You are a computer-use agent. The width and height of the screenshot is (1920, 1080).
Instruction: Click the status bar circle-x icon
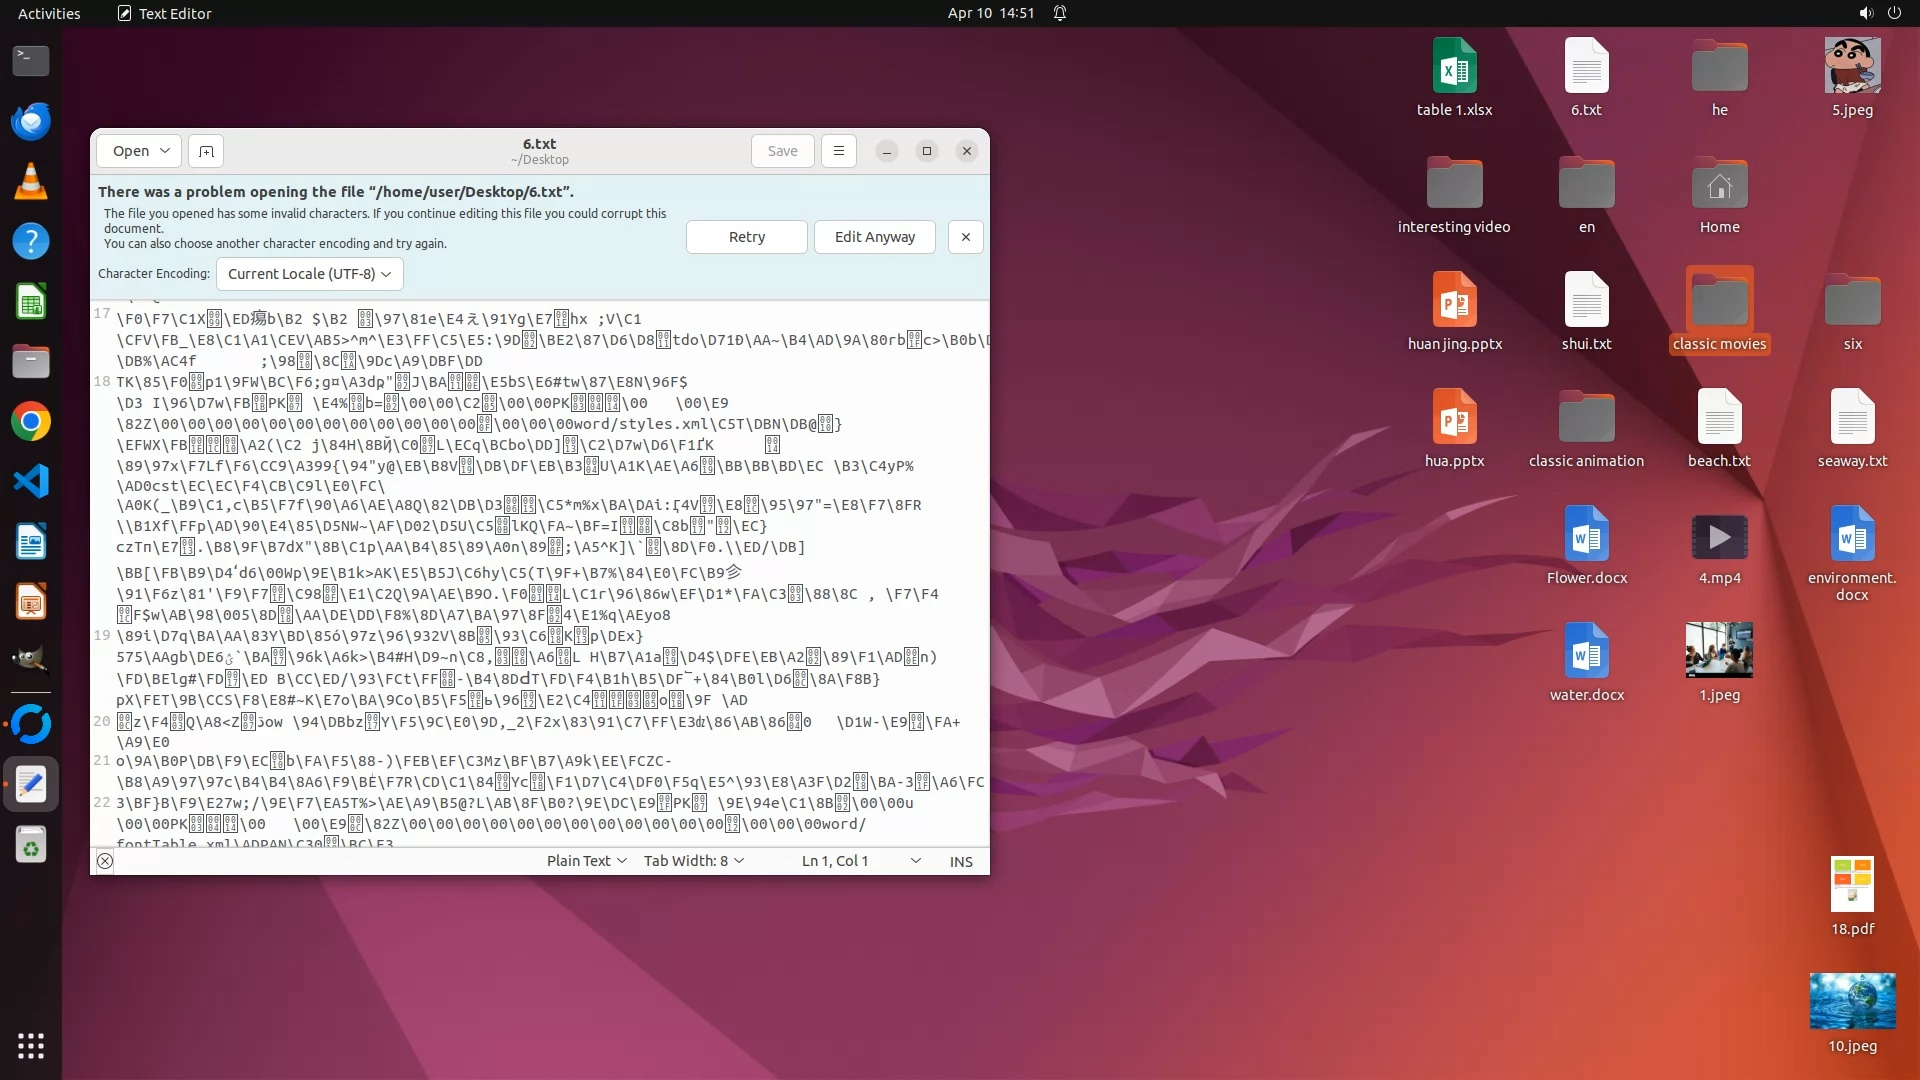pyautogui.click(x=105, y=861)
